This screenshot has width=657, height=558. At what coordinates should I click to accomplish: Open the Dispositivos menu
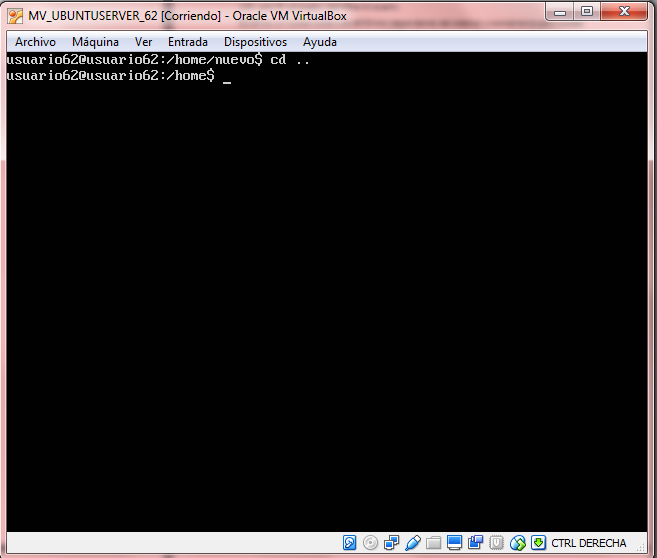click(255, 42)
